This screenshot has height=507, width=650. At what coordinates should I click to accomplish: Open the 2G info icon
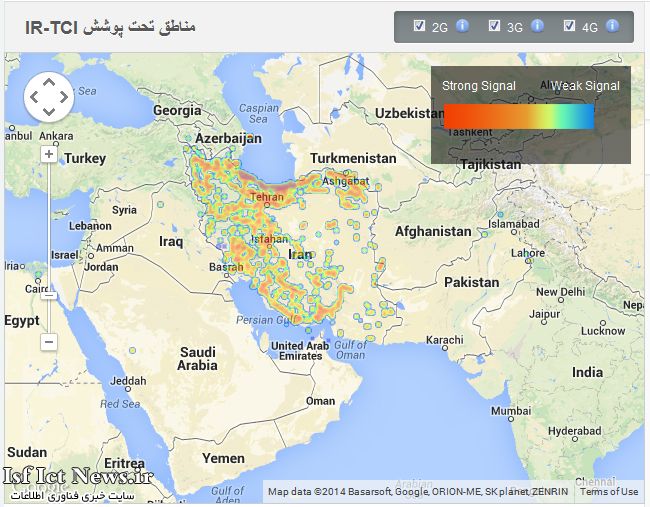[x=463, y=26]
